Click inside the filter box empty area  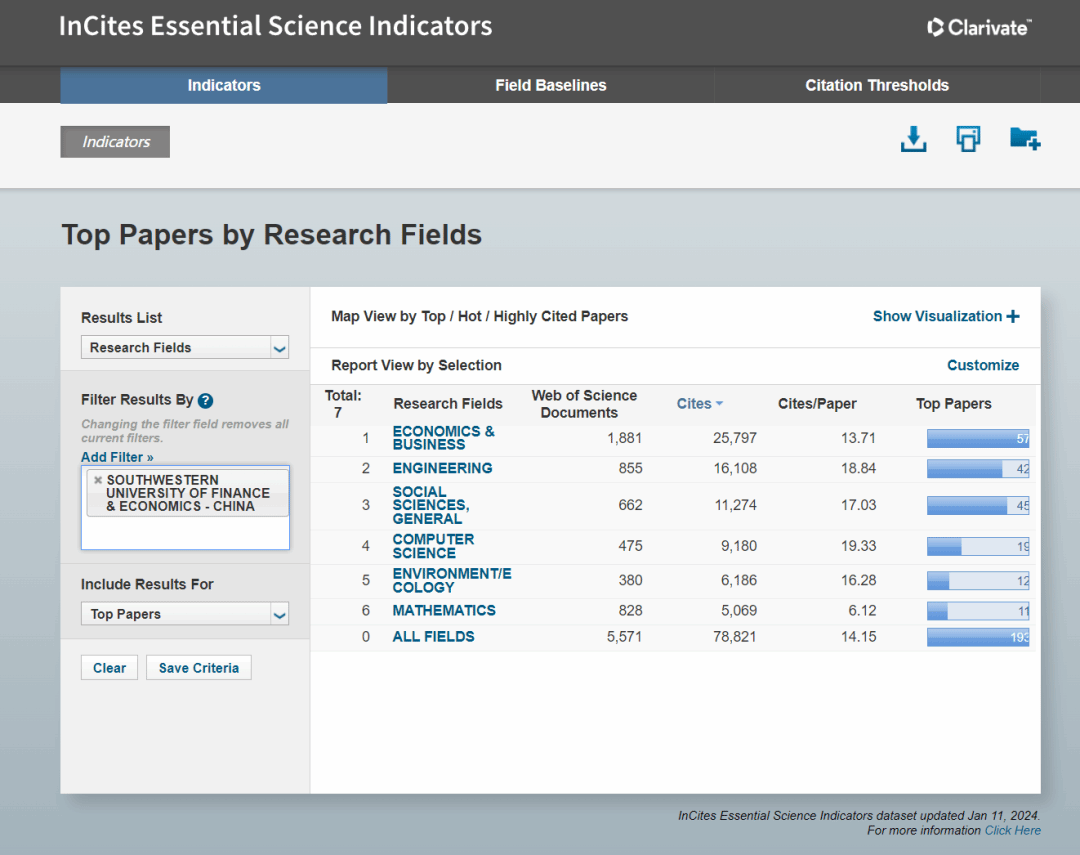point(185,533)
